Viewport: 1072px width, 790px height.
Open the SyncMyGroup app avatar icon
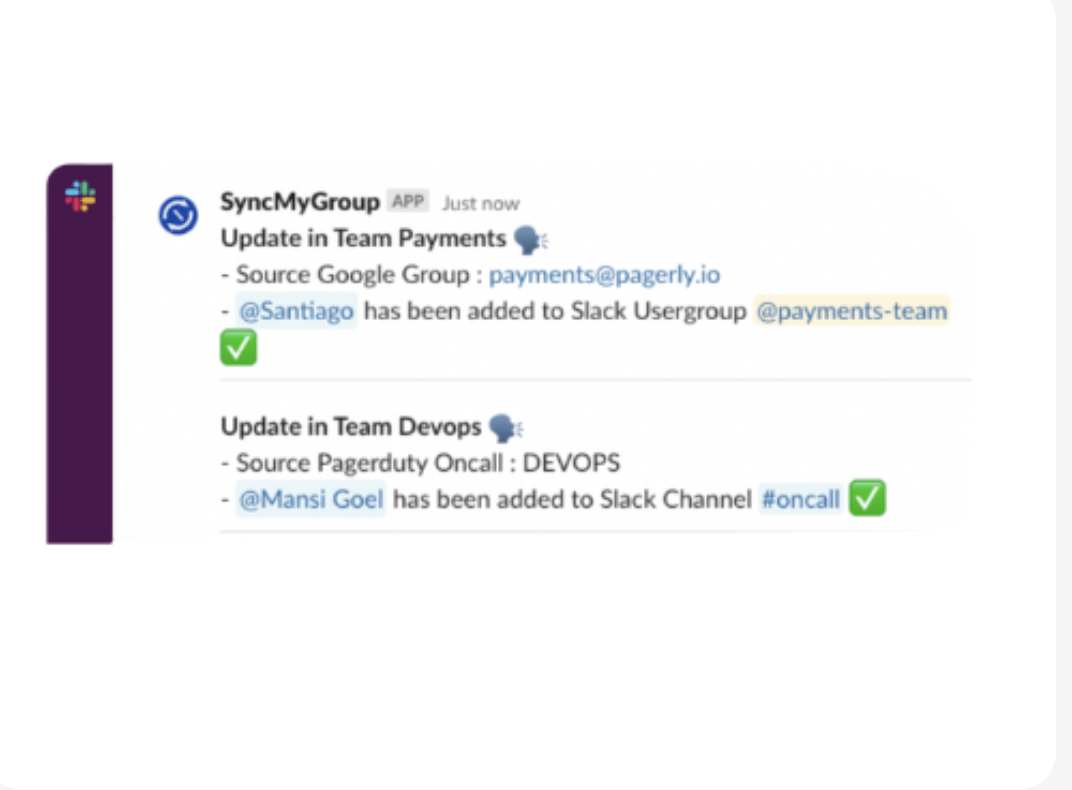click(178, 215)
